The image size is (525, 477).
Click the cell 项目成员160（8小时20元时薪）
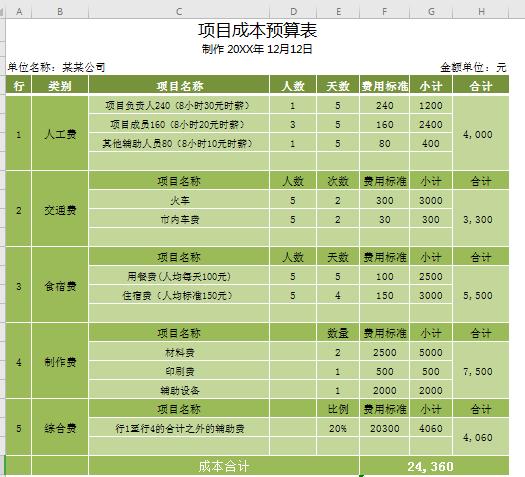coord(179,124)
